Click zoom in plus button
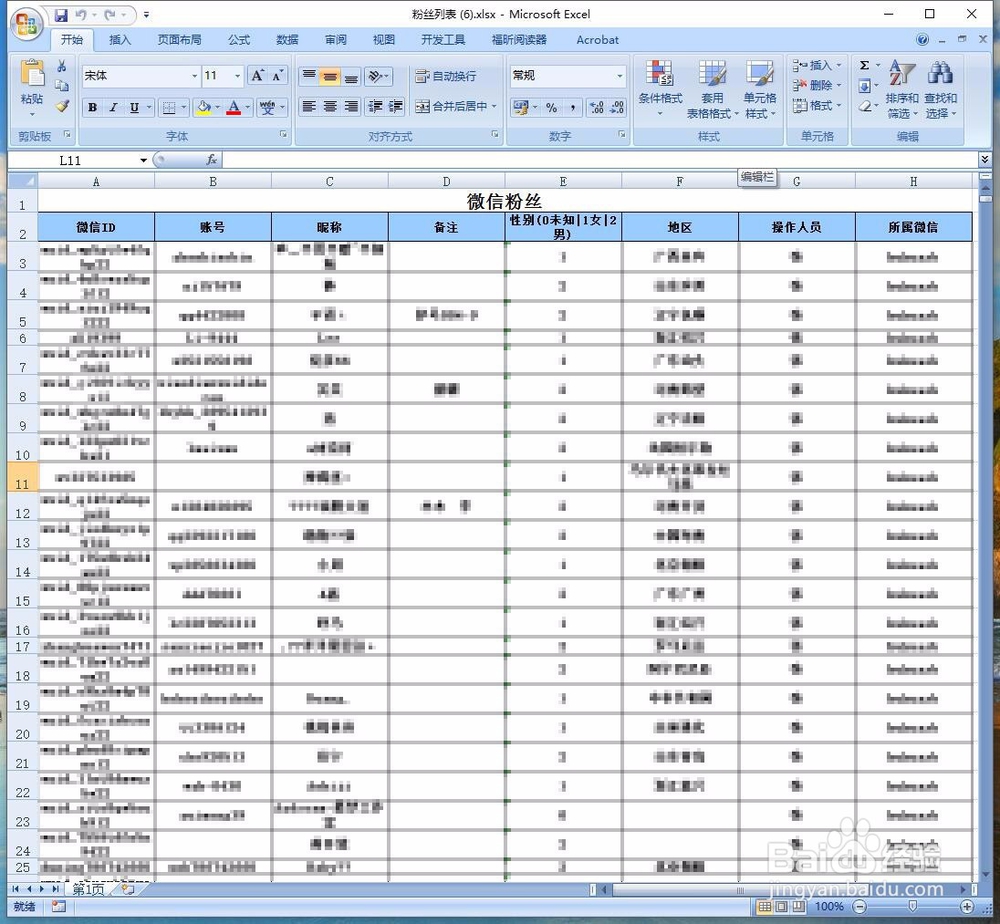Screen dimensions: 1000x924 pos(967,906)
